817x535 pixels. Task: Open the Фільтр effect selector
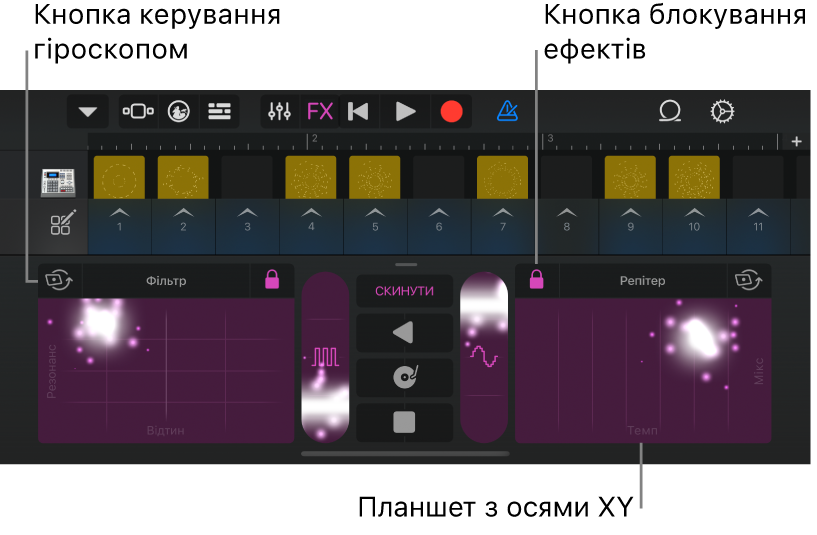[x=166, y=281]
